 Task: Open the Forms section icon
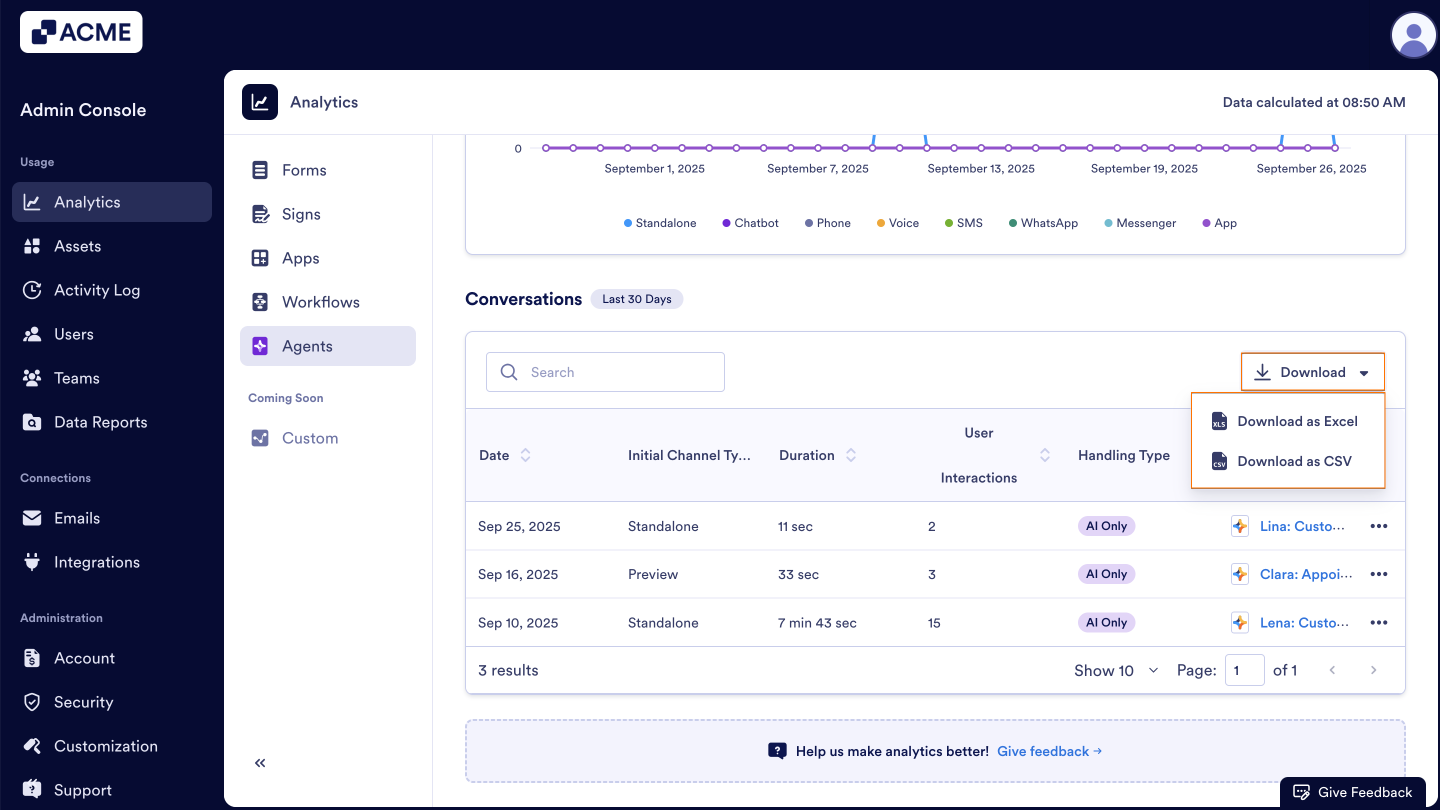click(x=259, y=170)
